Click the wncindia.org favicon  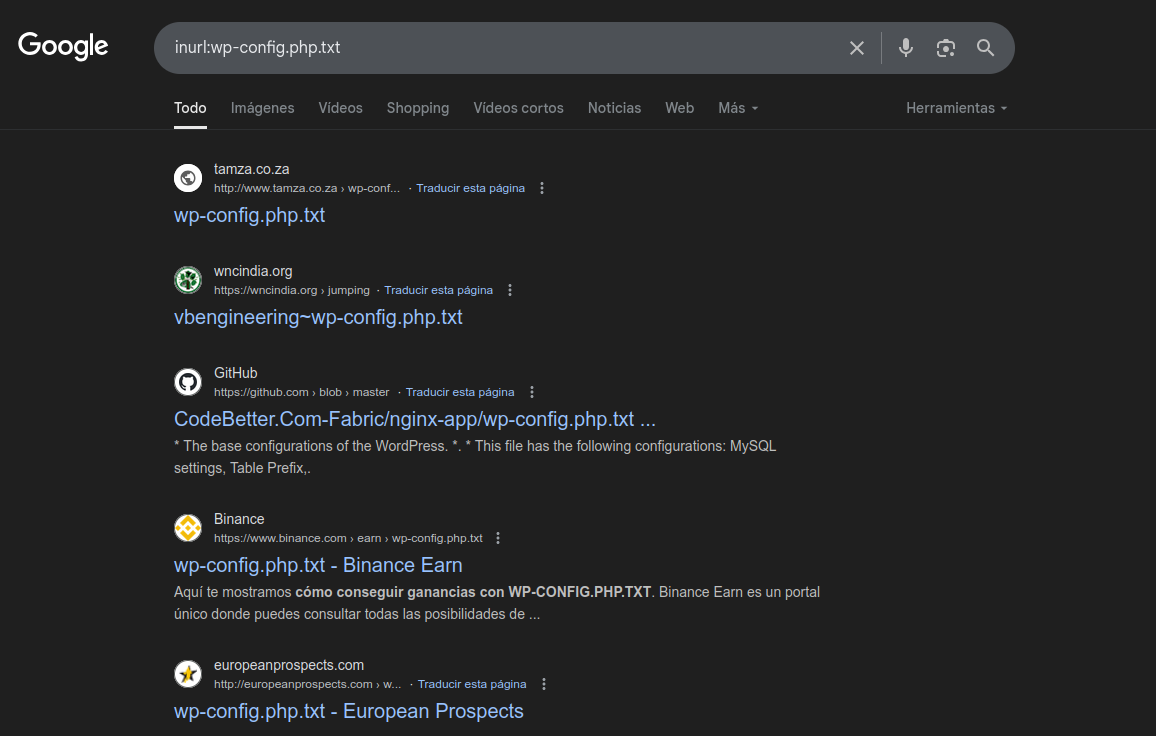click(x=188, y=280)
